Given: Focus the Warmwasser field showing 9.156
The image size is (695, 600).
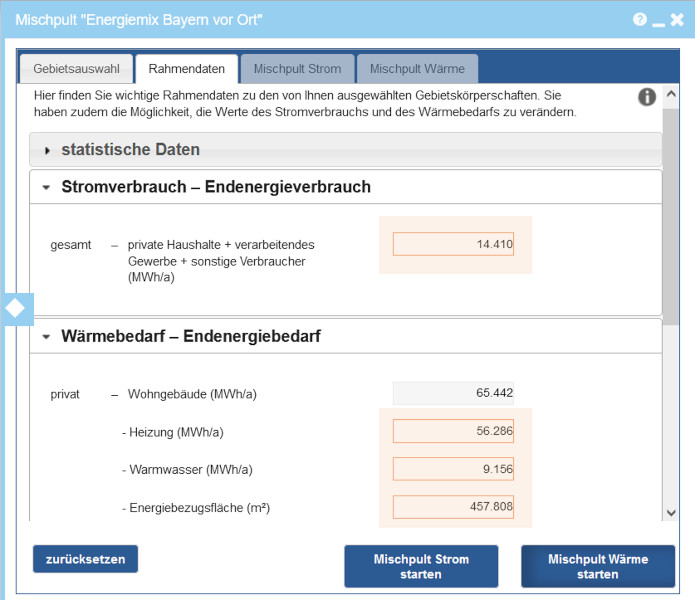Looking at the screenshot, I should click(x=453, y=469).
